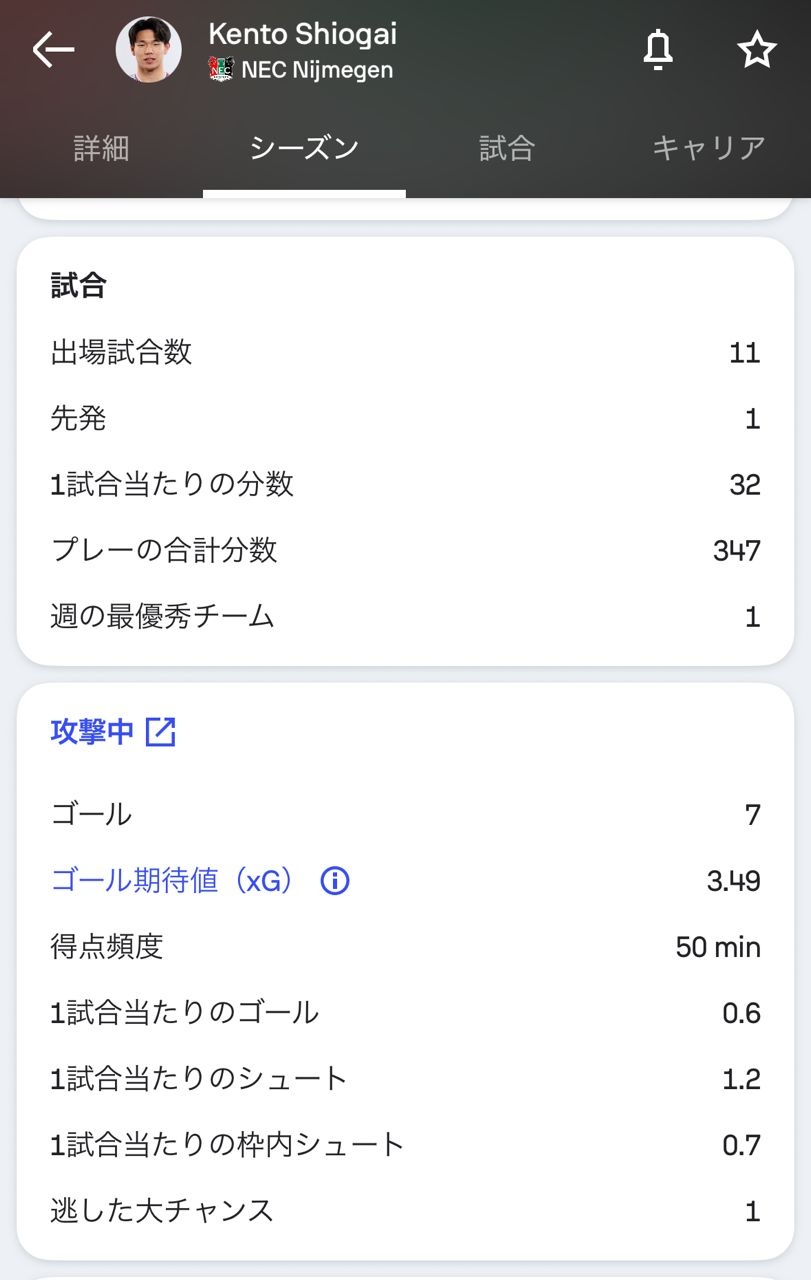This screenshot has width=811, height=1280.
Task: Tap the ゴール期待値（xG） link
Action: pos(173,881)
